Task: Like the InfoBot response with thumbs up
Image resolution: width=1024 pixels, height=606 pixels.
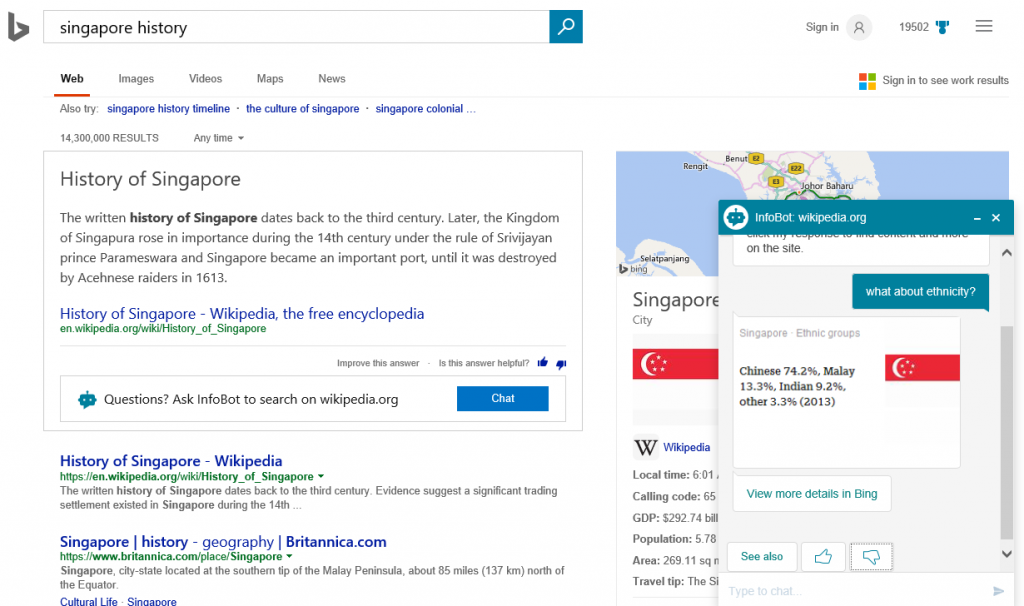Action: [x=823, y=556]
